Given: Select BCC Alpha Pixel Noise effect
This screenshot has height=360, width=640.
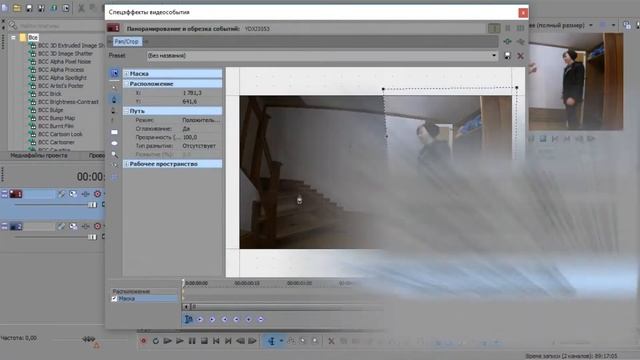Looking at the screenshot, I should [64, 62].
